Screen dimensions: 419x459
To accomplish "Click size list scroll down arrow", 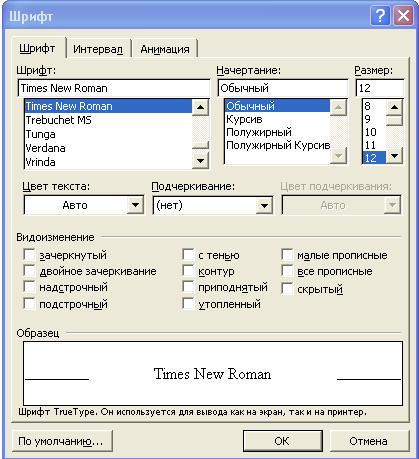I will click(395, 156).
